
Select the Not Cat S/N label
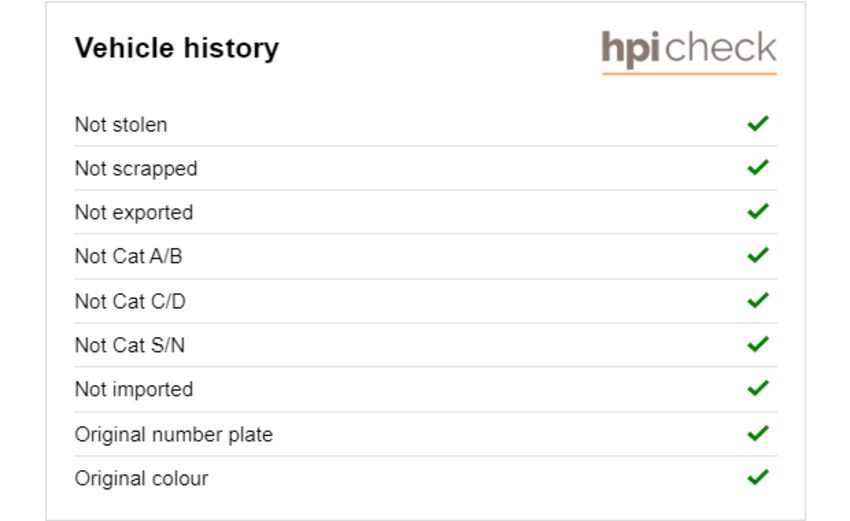coord(130,345)
